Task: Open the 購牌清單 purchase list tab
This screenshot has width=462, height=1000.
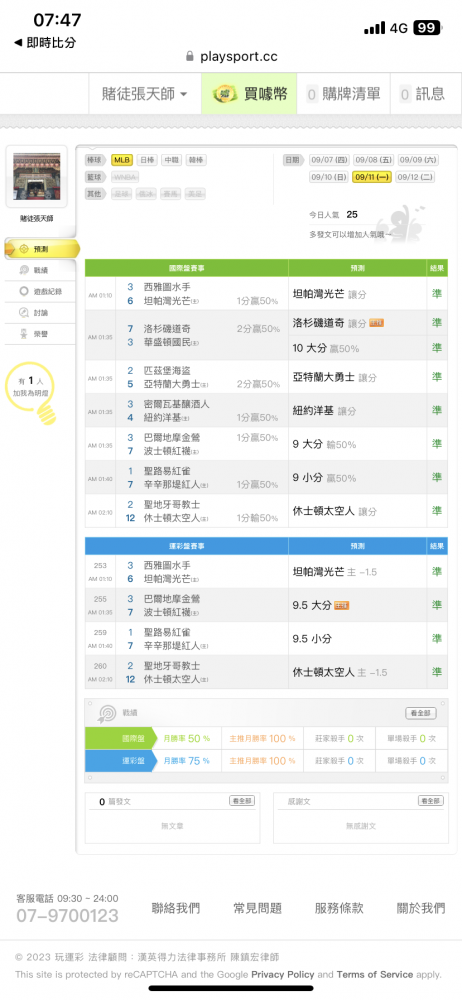Action: coord(343,94)
